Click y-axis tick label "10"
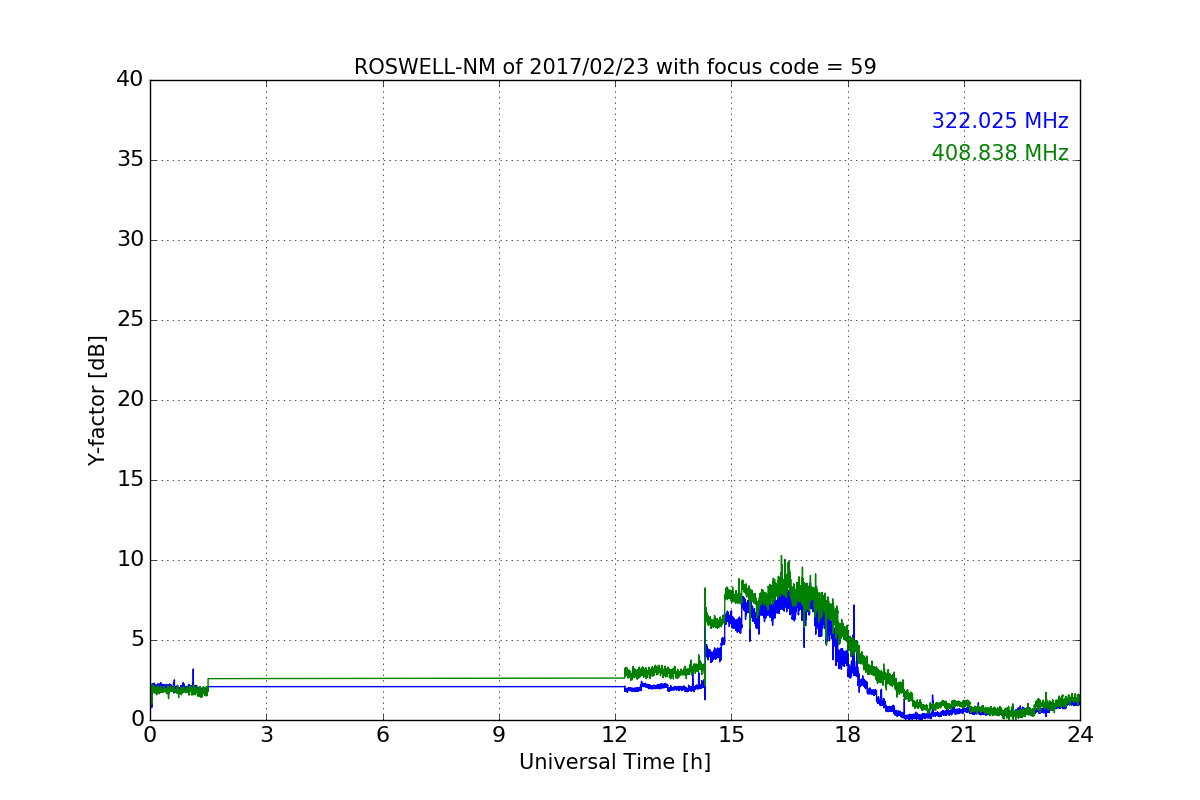 coord(130,560)
